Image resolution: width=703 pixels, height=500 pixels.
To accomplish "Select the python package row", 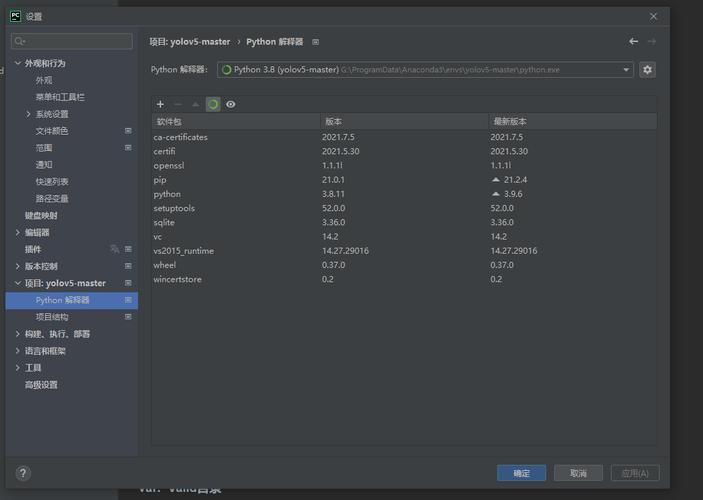I will click(x=404, y=194).
